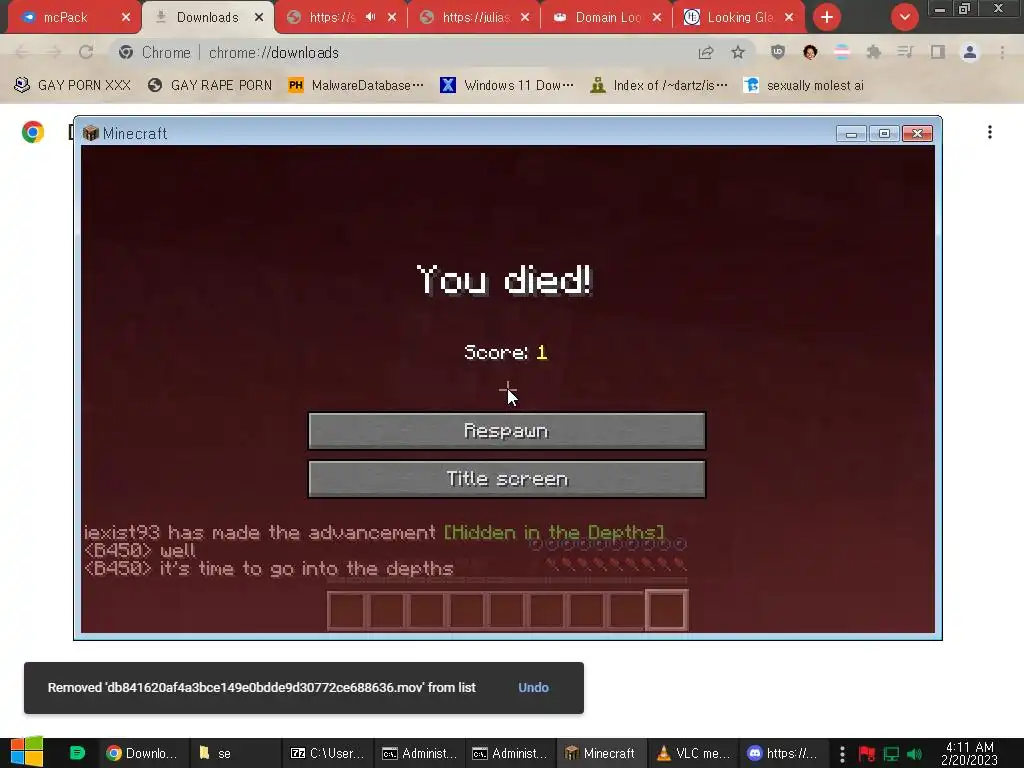Image resolution: width=1024 pixels, height=768 pixels.
Task: Open the second Administ… command prompt in the taskbar
Action: [x=509, y=753]
